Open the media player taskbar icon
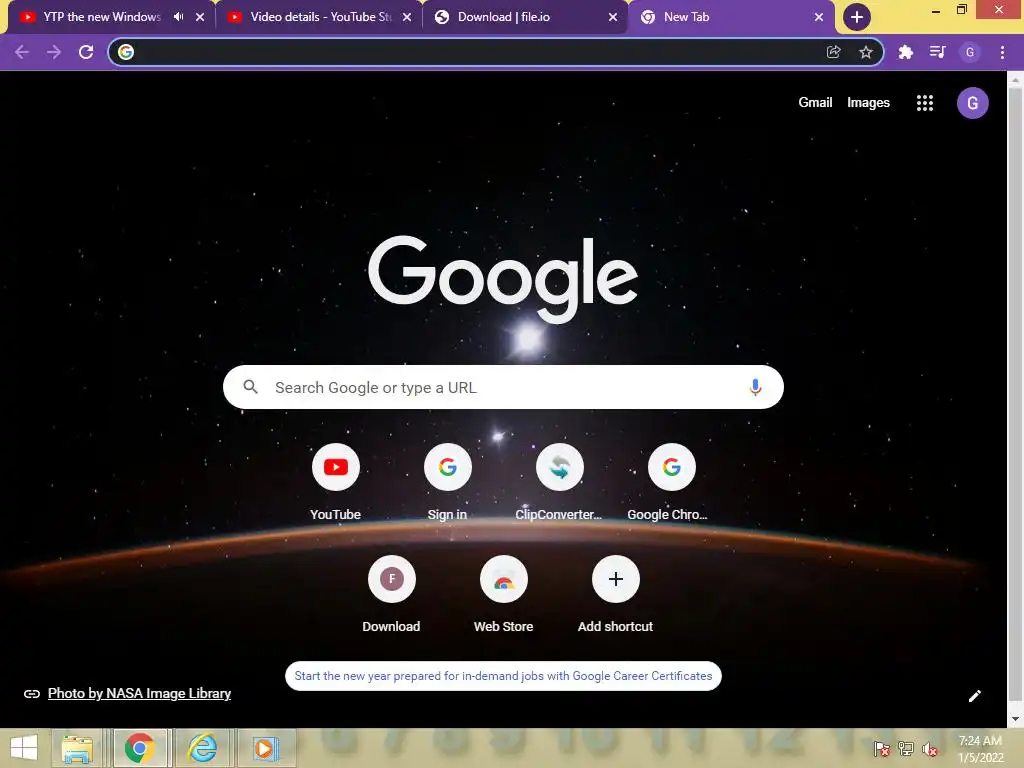This screenshot has height=768, width=1024. click(x=264, y=748)
